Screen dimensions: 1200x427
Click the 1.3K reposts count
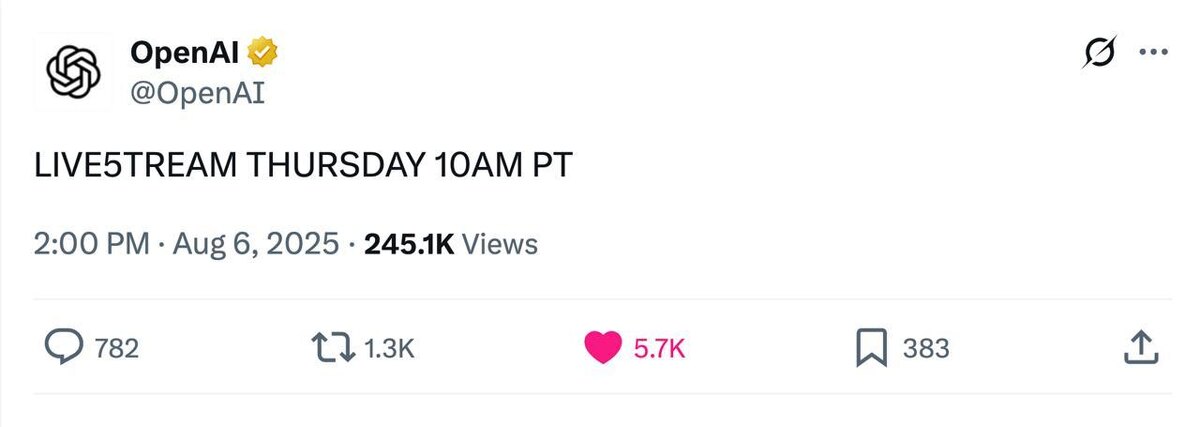pos(389,348)
